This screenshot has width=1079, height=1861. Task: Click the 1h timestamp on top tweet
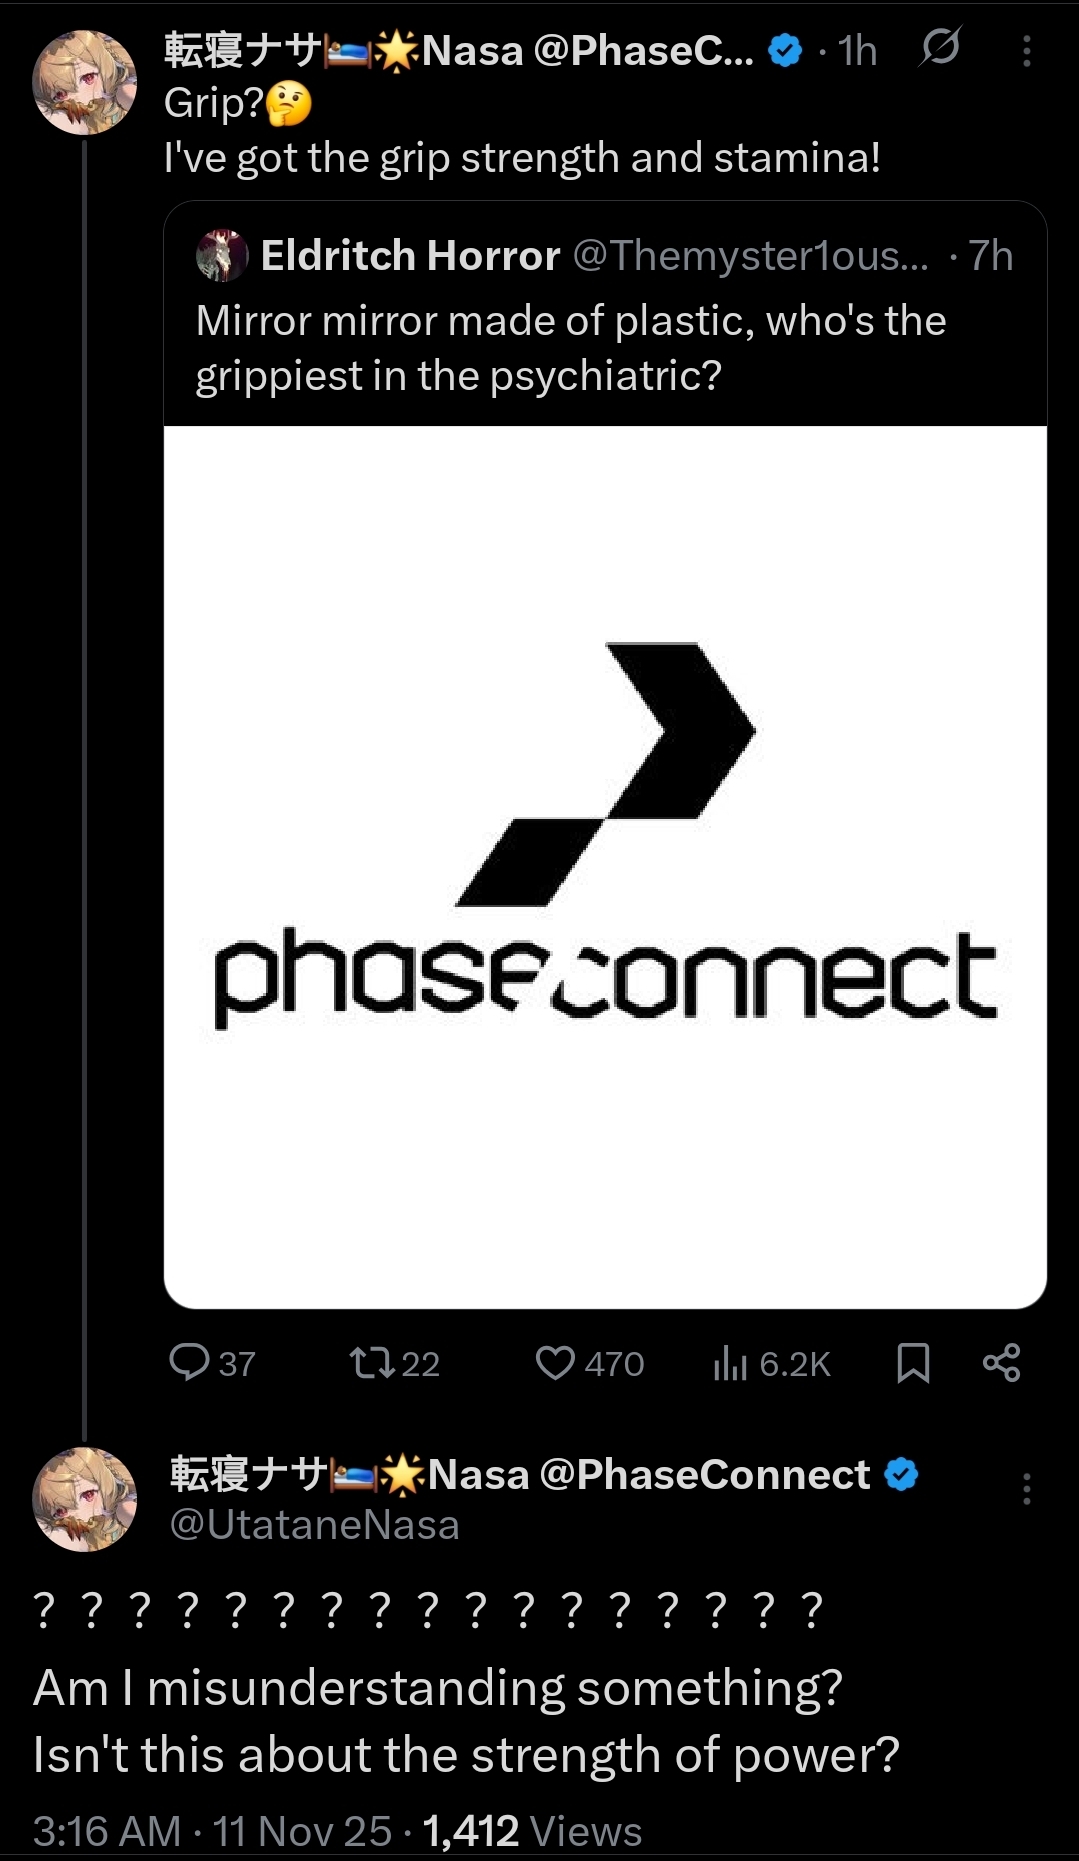pyautogui.click(x=858, y=51)
